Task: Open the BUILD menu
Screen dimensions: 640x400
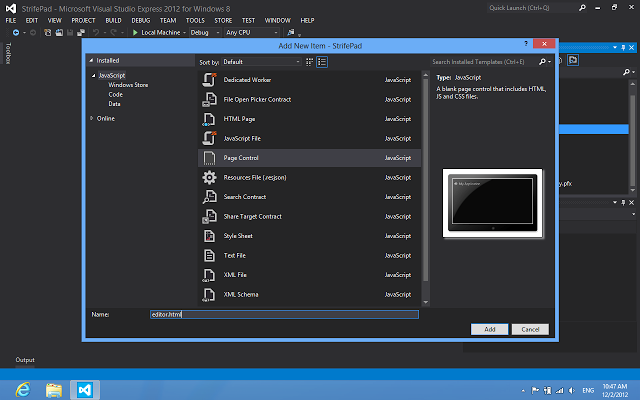Action: [x=113, y=20]
